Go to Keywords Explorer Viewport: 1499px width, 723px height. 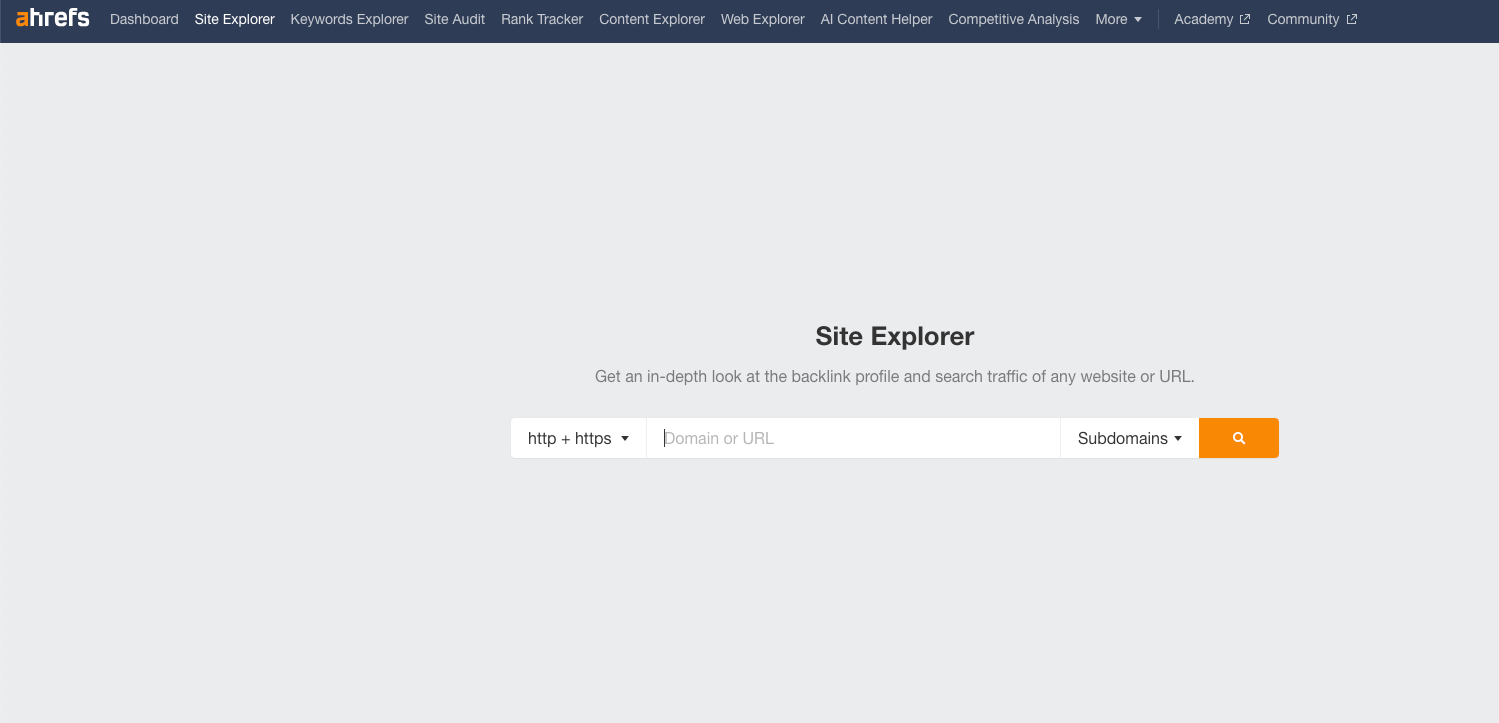(349, 19)
